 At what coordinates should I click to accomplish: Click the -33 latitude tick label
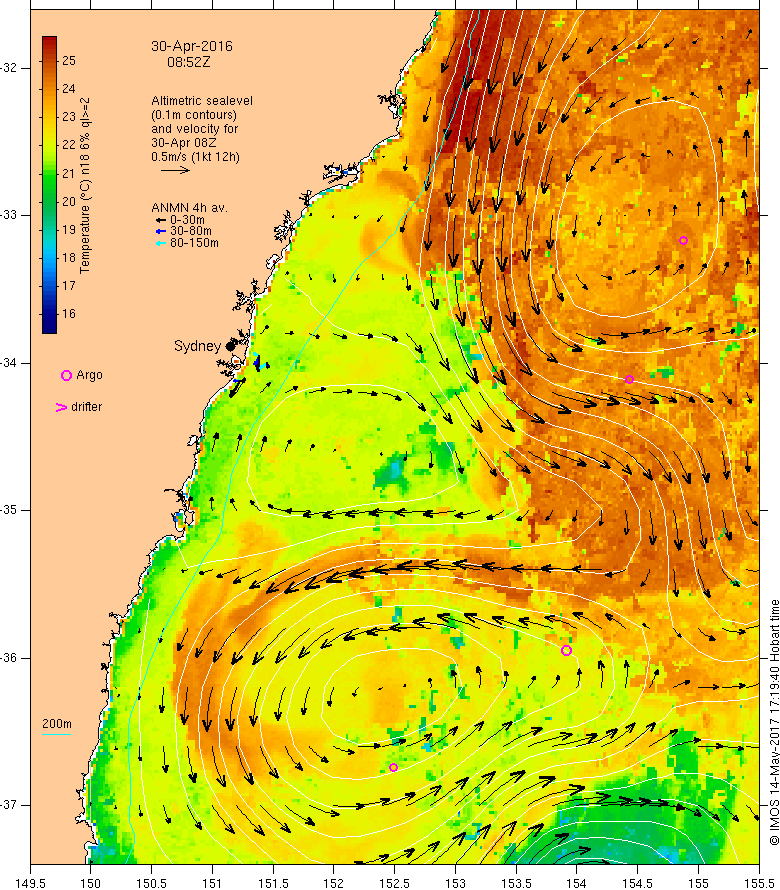[x=9, y=215]
